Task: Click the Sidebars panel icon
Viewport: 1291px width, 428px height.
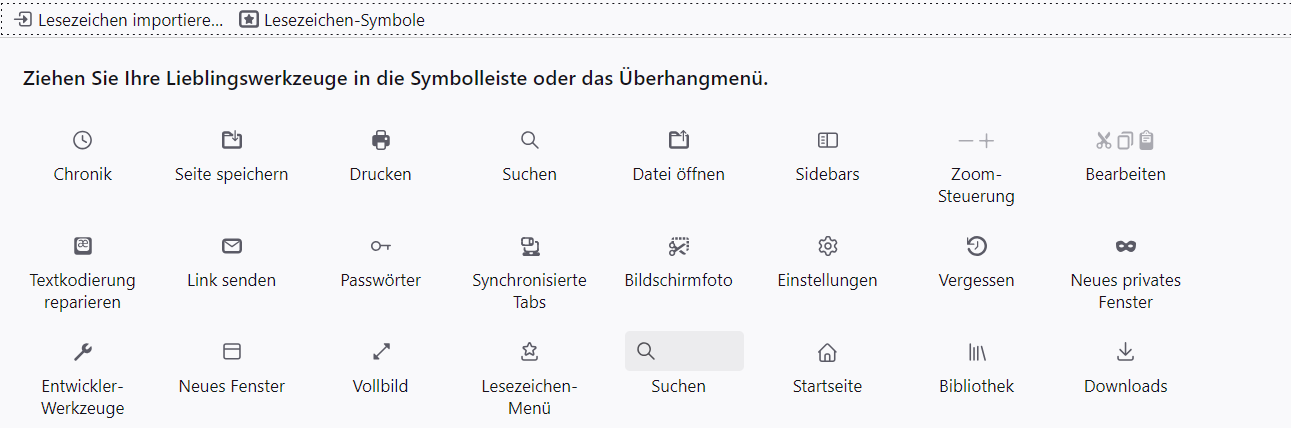Action: point(828,140)
